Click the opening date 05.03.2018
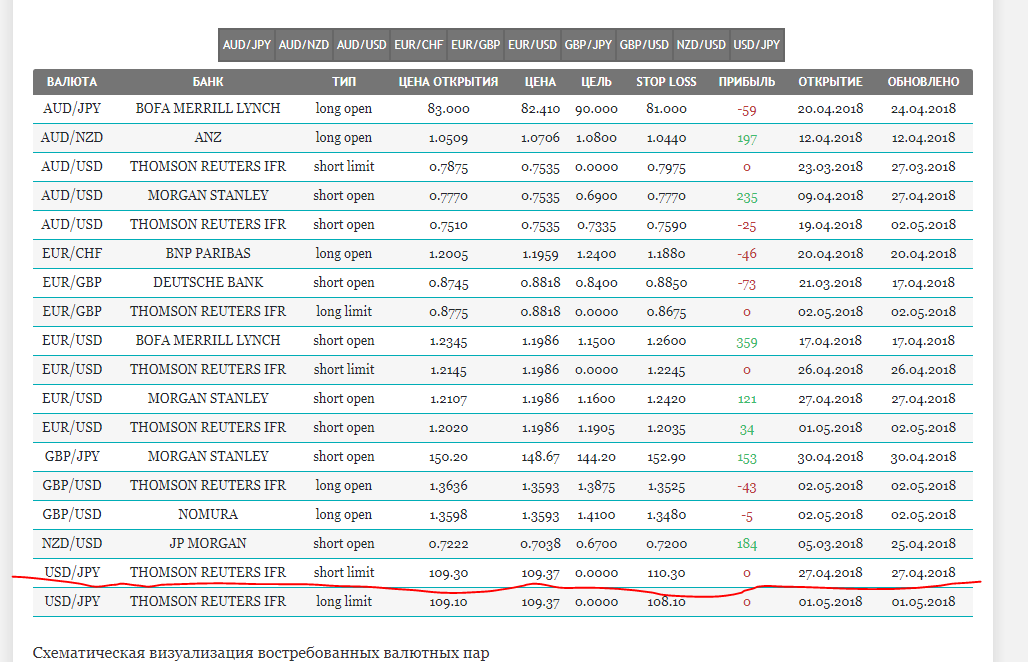This screenshot has width=1028, height=662. point(830,544)
